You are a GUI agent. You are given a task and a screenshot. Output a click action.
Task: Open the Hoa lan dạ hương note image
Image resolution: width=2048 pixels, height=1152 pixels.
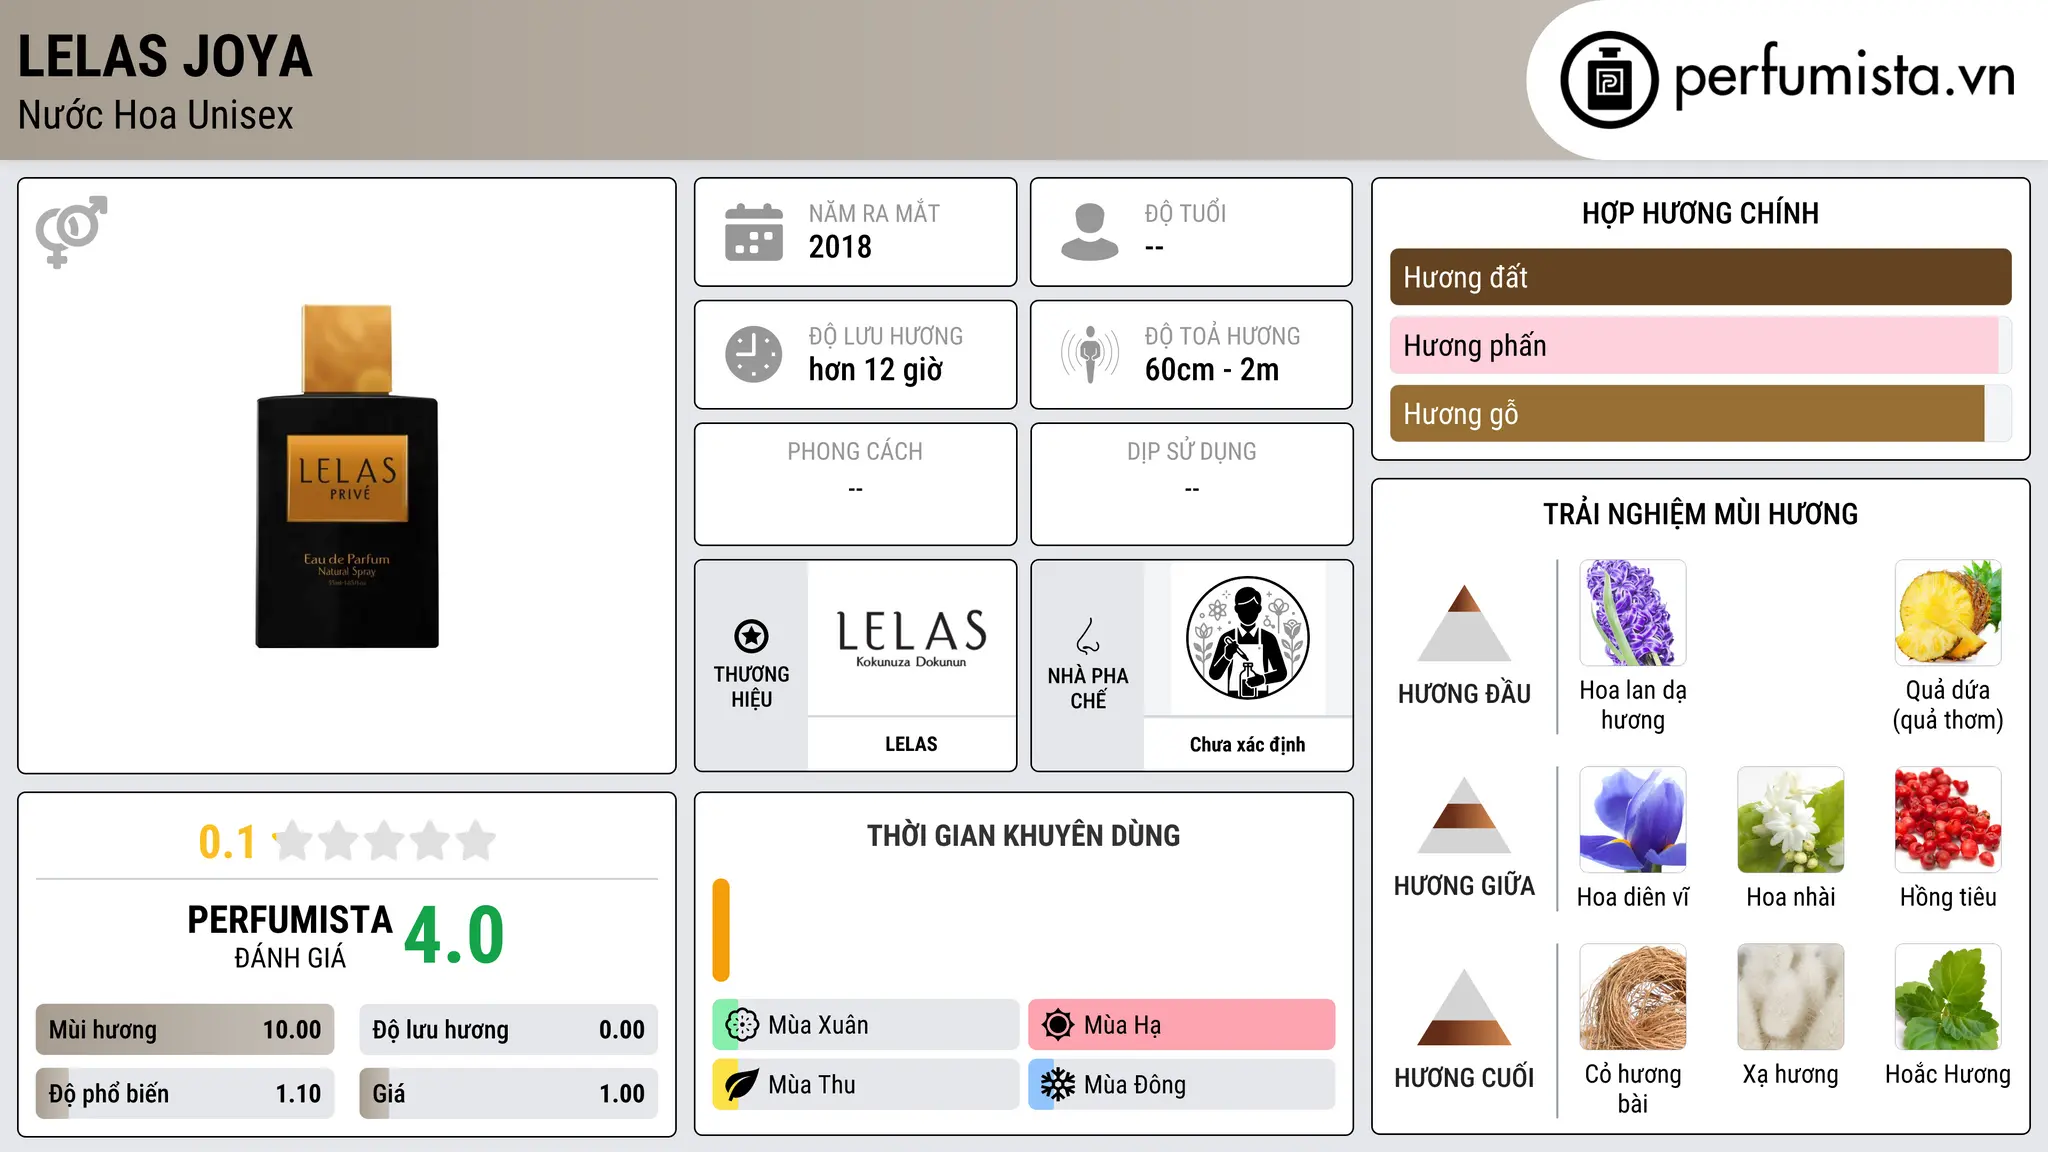point(1633,613)
